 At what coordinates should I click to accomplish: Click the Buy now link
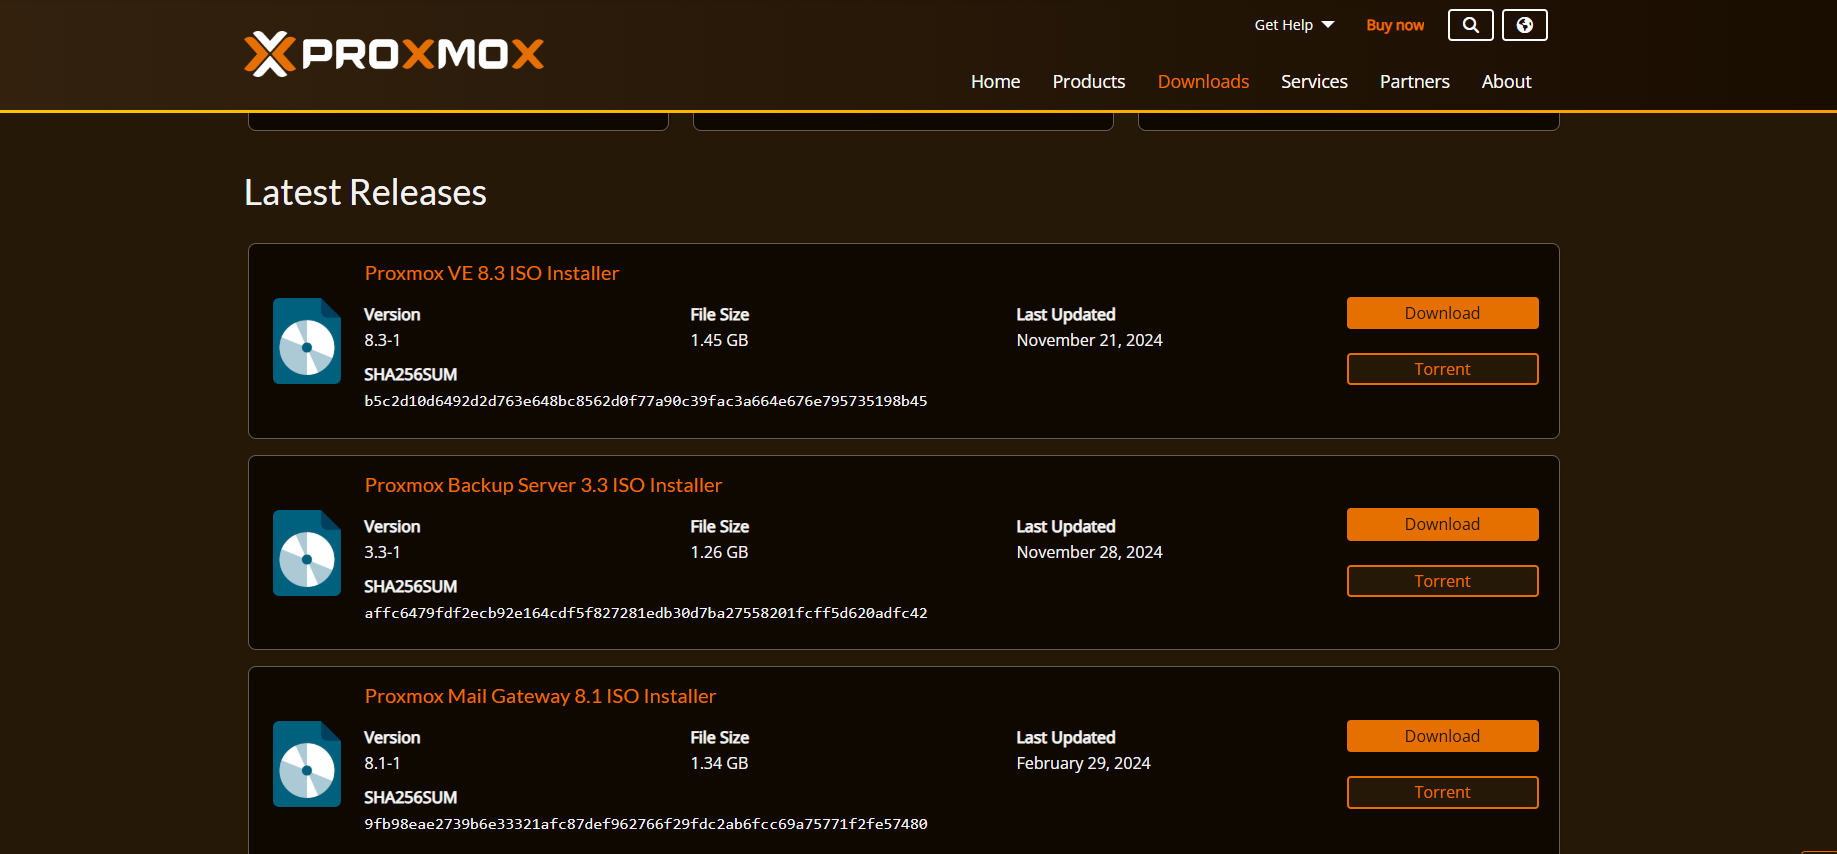click(x=1395, y=25)
